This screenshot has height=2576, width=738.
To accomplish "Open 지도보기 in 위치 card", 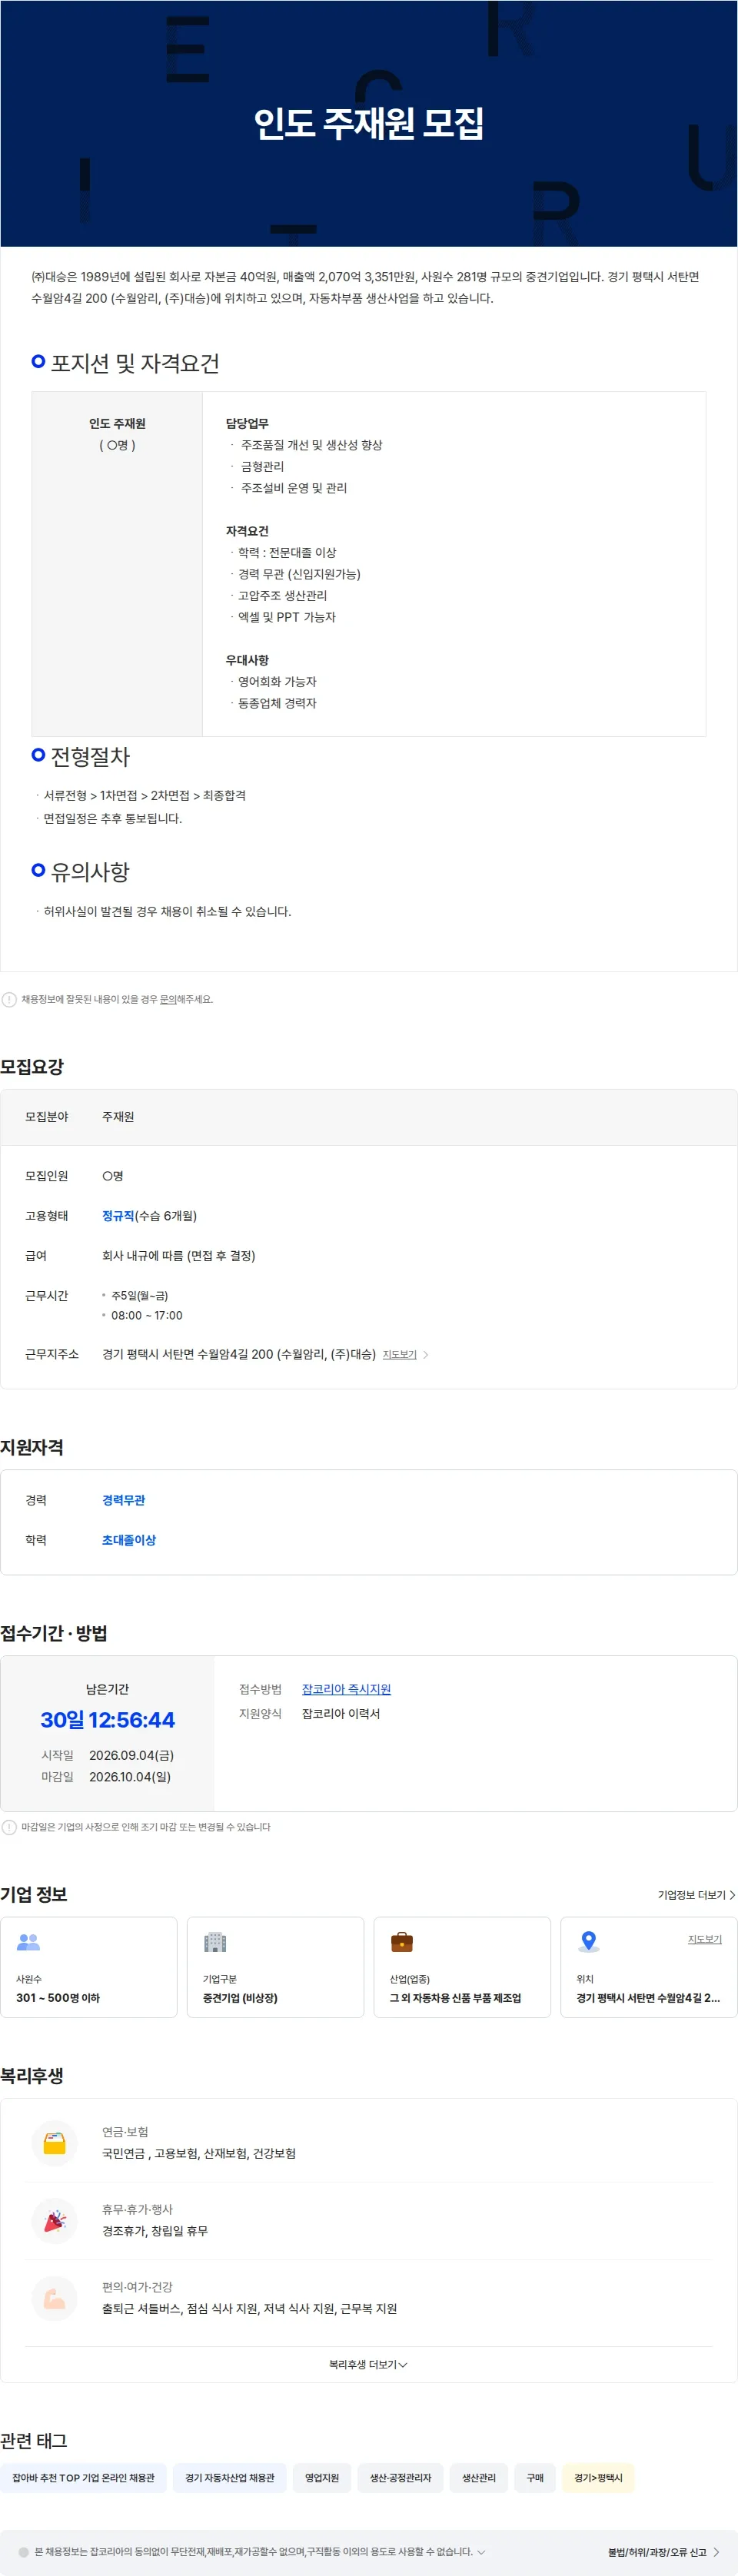I will [x=704, y=1939].
